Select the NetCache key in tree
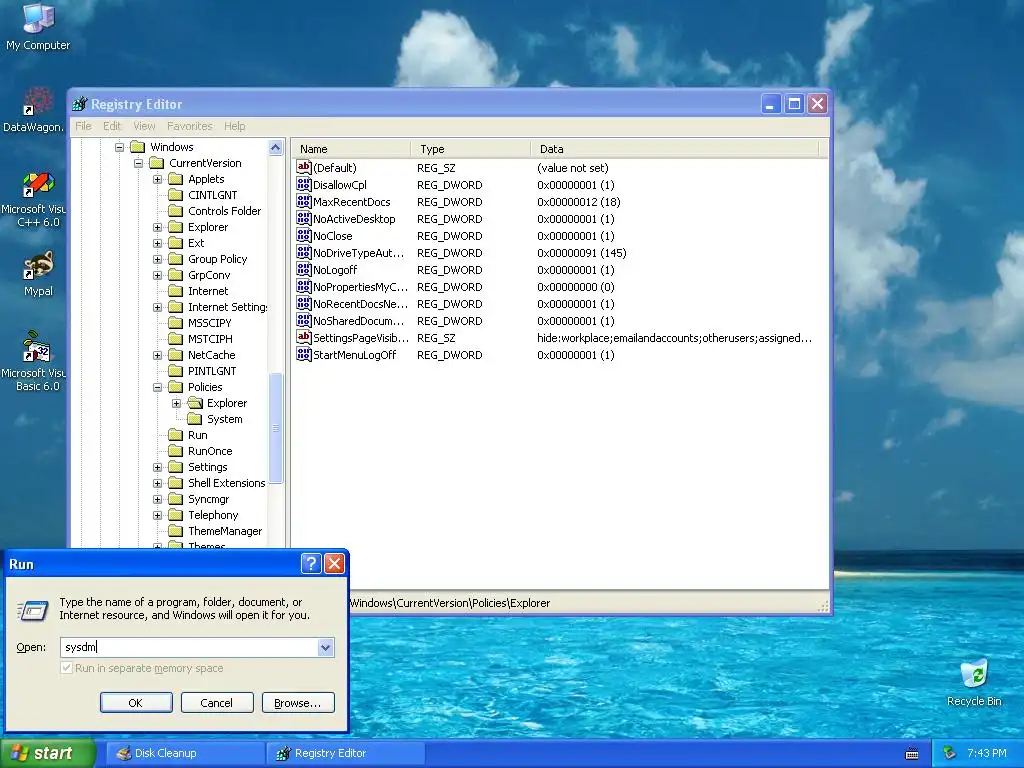 tap(212, 355)
